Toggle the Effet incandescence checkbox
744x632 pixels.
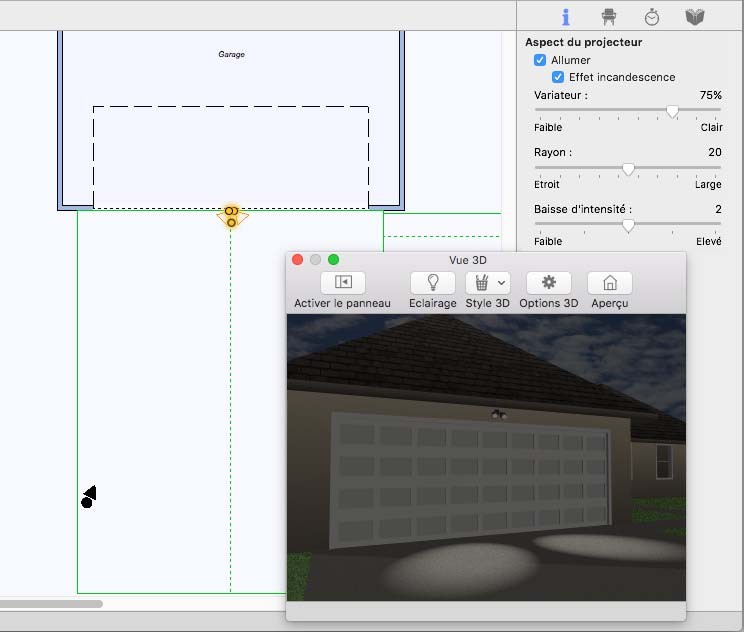coord(558,77)
